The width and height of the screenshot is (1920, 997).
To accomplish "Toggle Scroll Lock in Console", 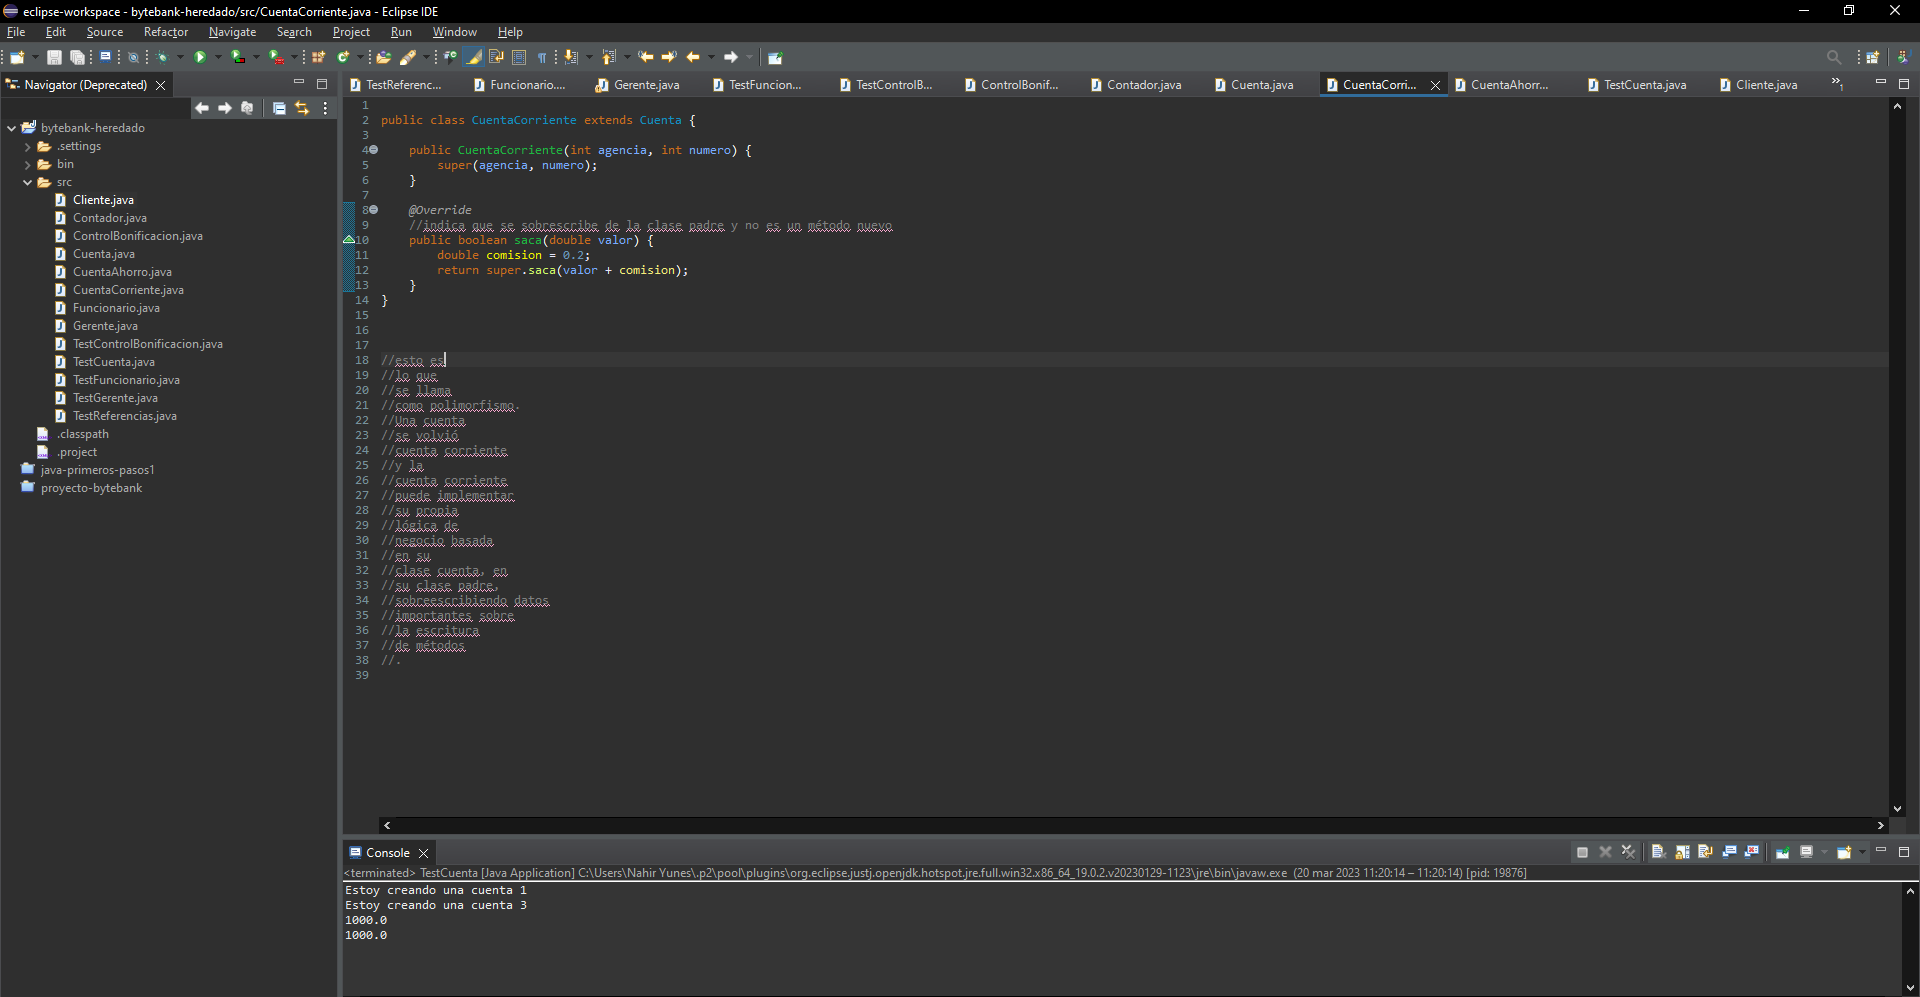I will coord(1682,852).
